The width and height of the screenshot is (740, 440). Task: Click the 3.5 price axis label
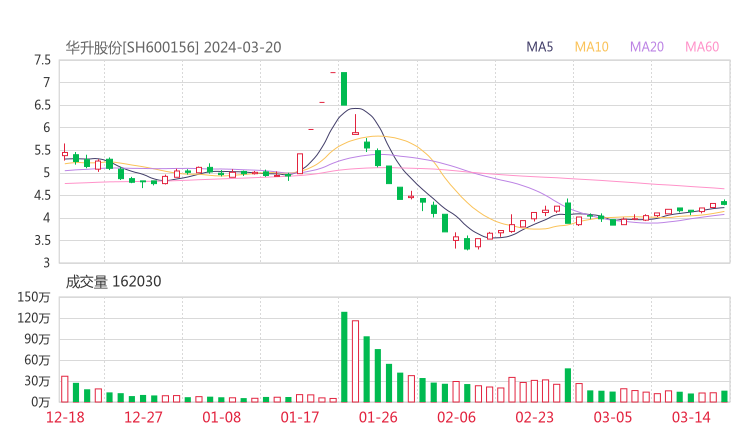coord(42,240)
